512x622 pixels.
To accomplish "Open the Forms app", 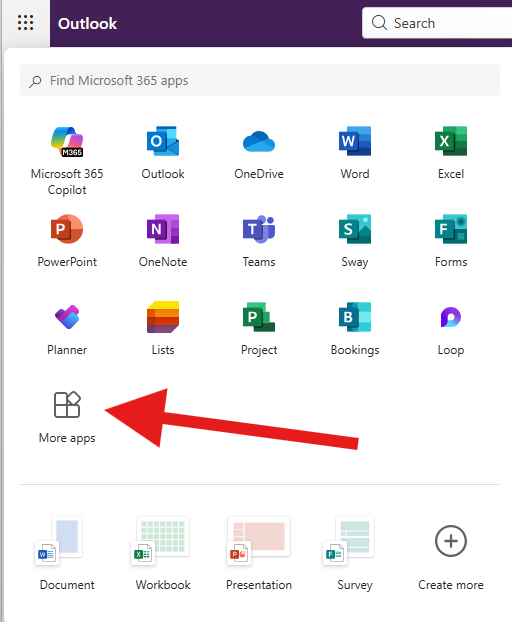I will click(451, 241).
